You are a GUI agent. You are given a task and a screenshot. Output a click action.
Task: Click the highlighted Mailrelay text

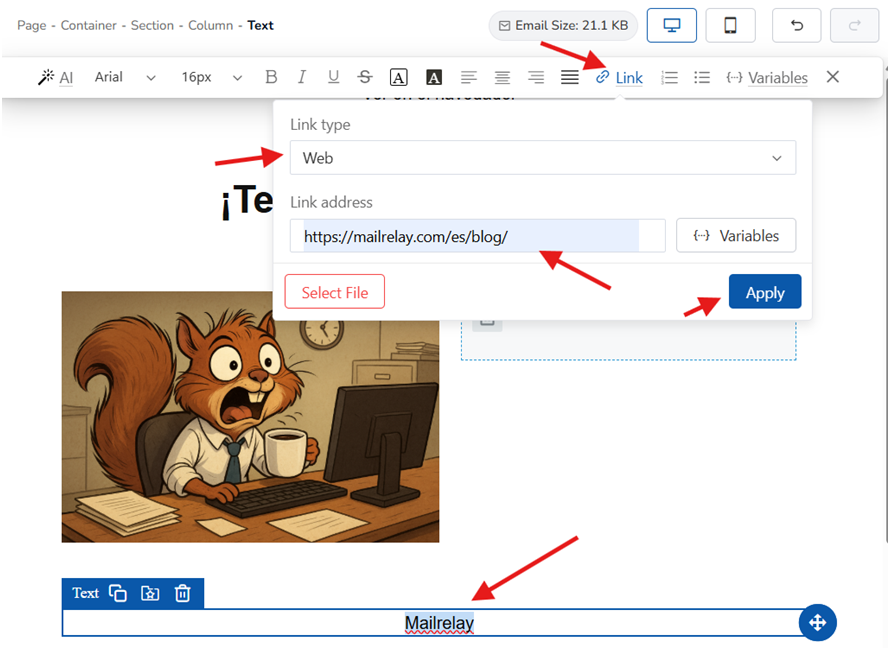[x=439, y=623]
